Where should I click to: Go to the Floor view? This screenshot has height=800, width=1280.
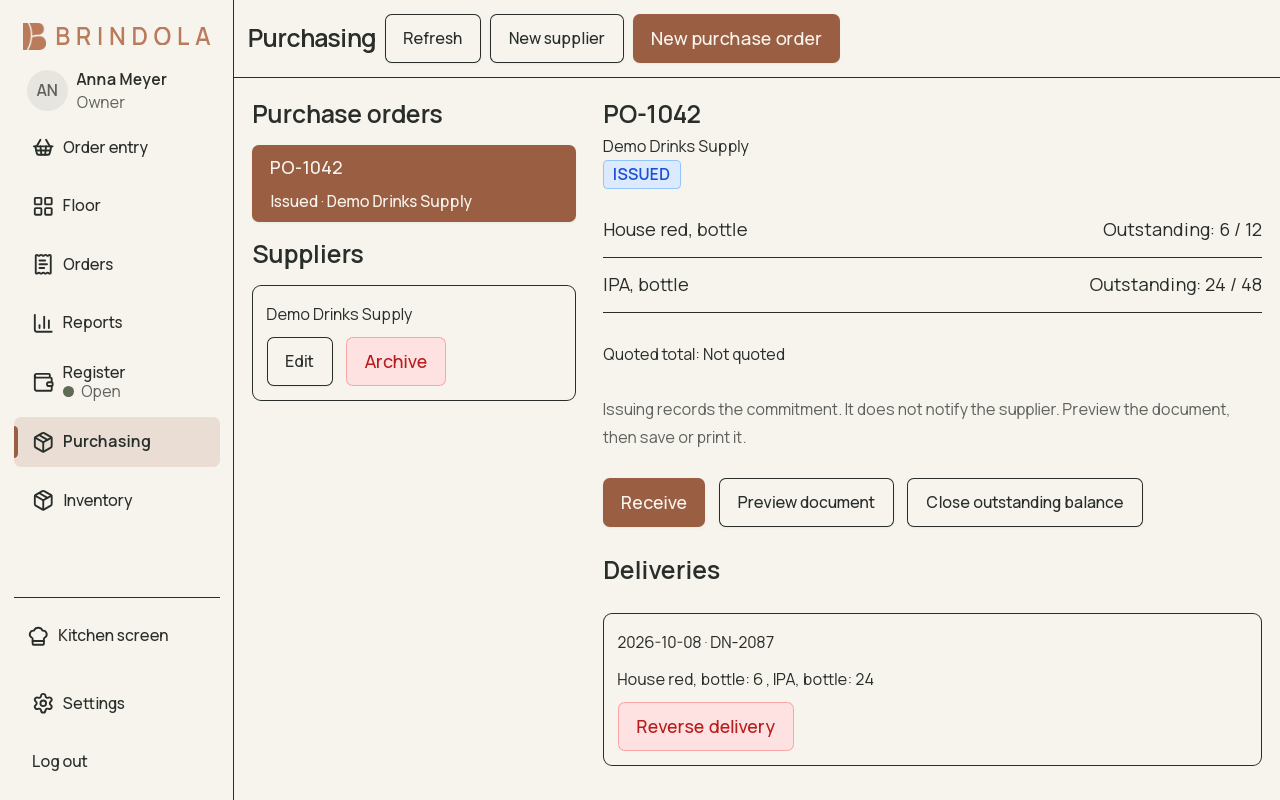click(117, 206)
